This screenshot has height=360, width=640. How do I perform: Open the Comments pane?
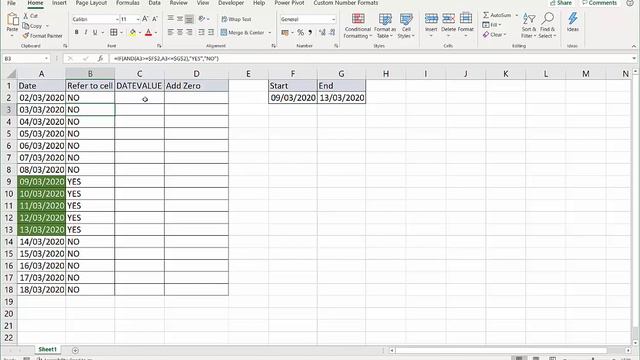[x=599, y=3]
